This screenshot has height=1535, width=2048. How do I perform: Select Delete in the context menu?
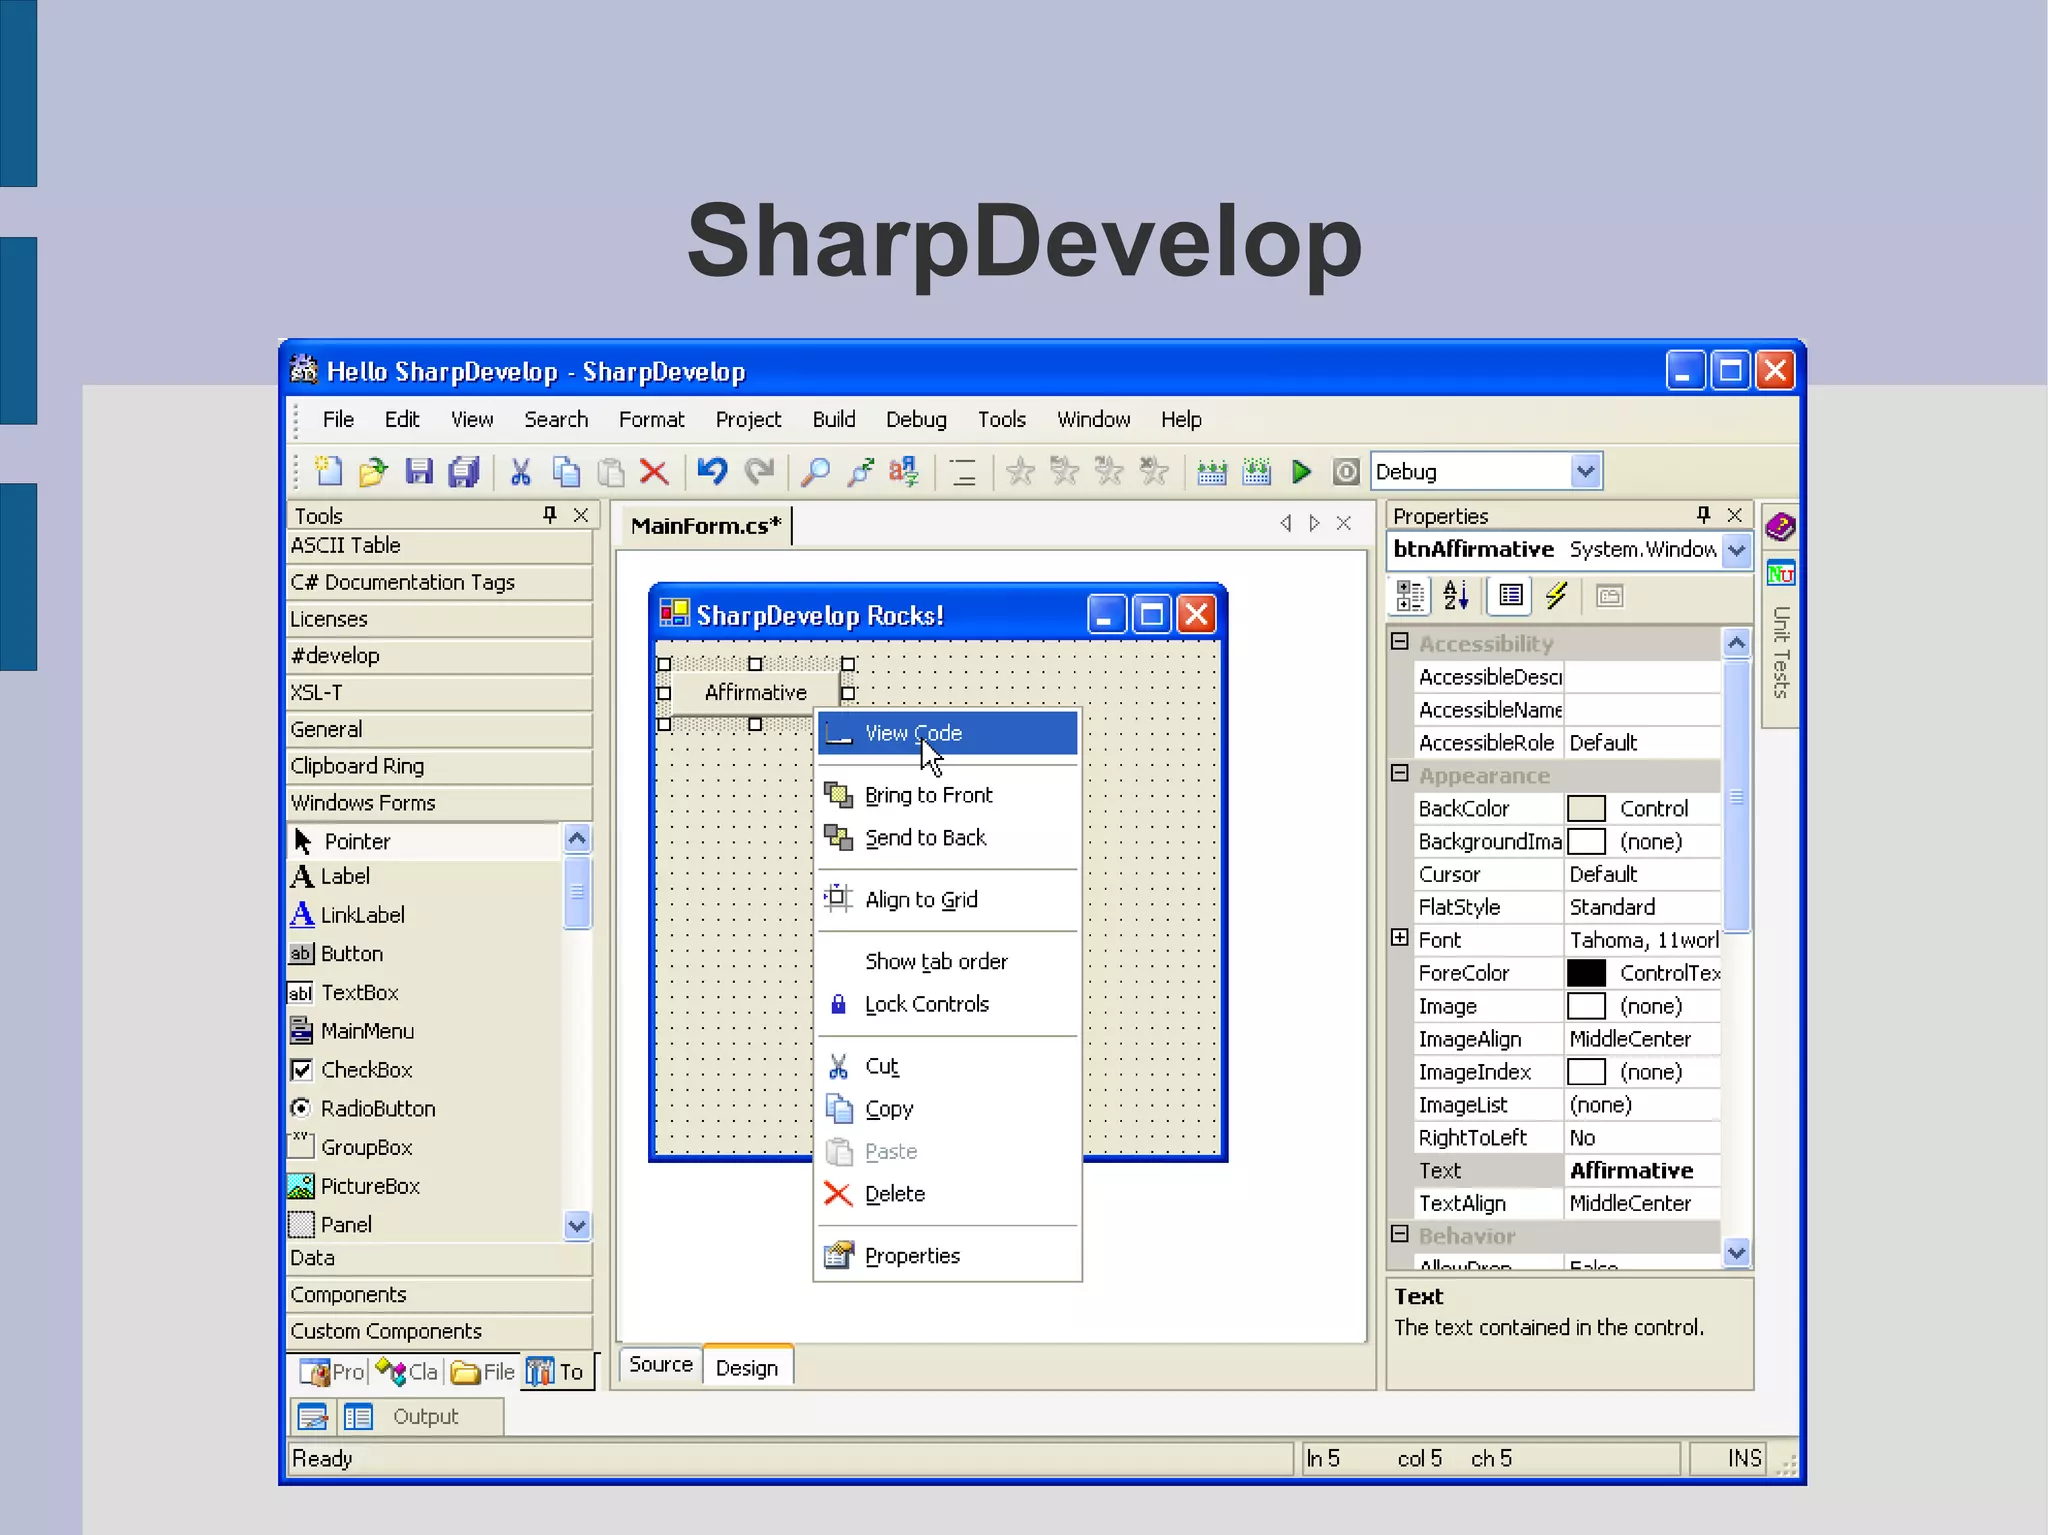tap(947, 1194)
